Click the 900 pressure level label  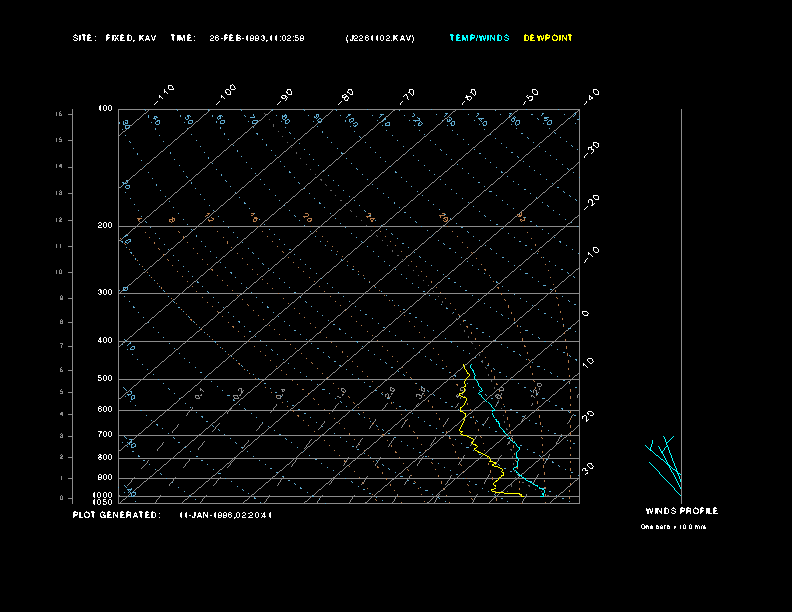[x=105, y=477]
